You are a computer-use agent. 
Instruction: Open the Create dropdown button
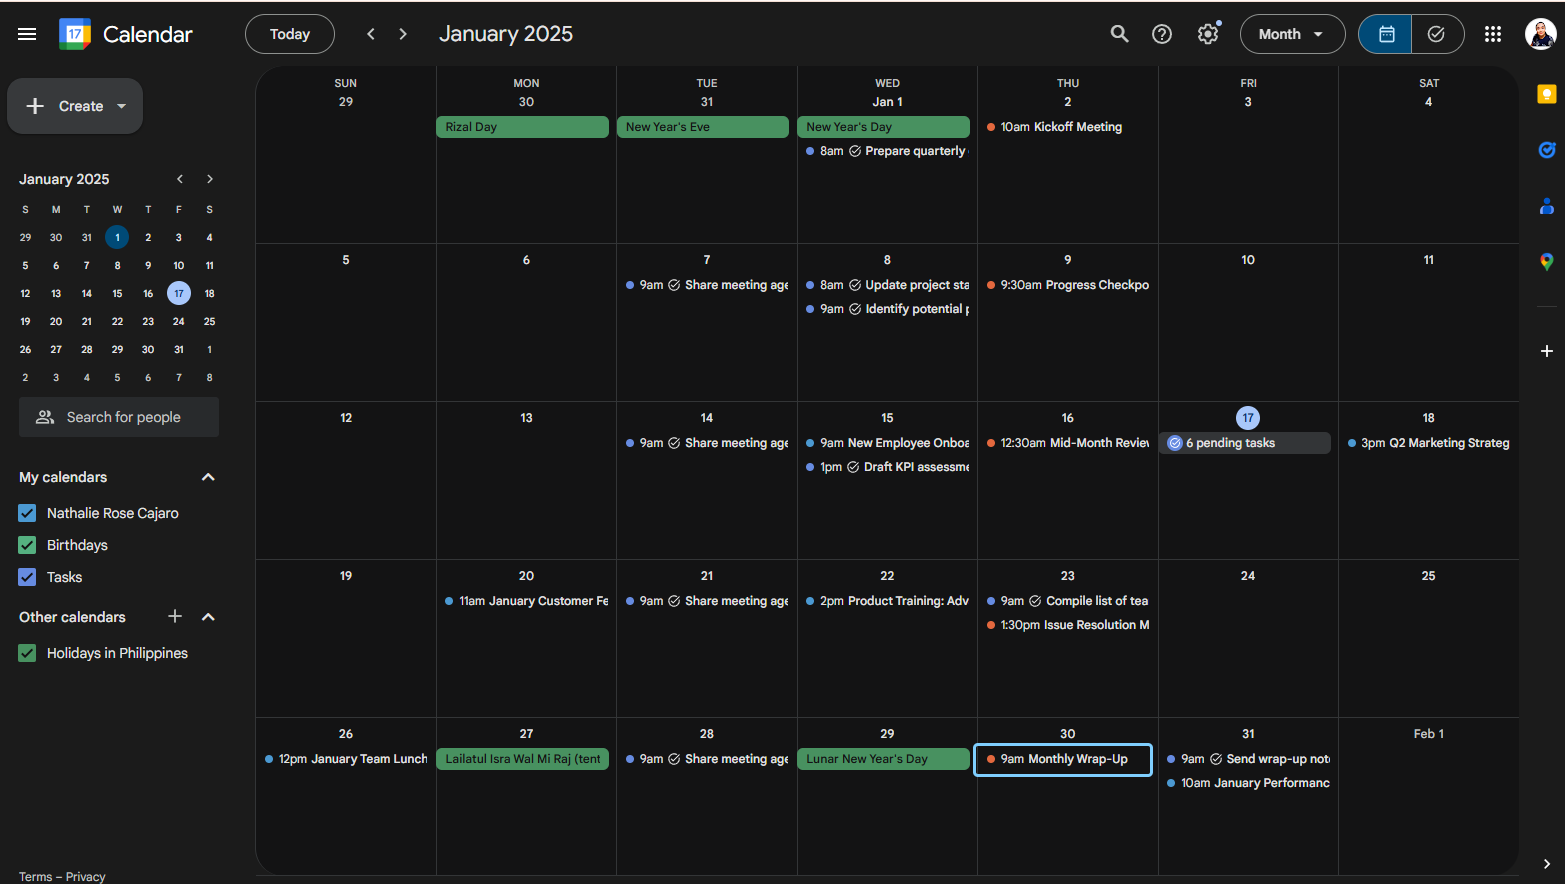(75, 106)
